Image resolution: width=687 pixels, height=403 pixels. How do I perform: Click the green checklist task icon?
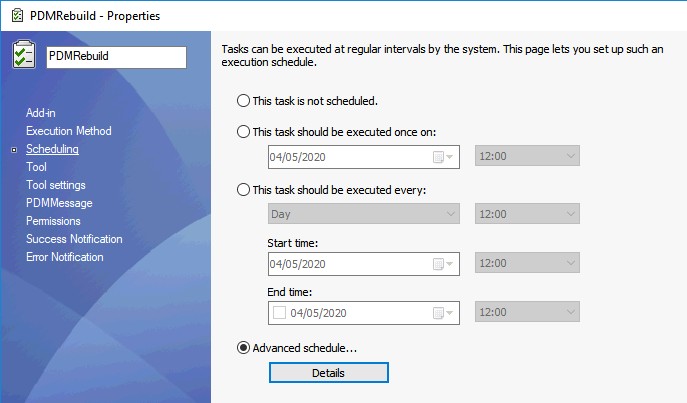(x=25, y=56)
